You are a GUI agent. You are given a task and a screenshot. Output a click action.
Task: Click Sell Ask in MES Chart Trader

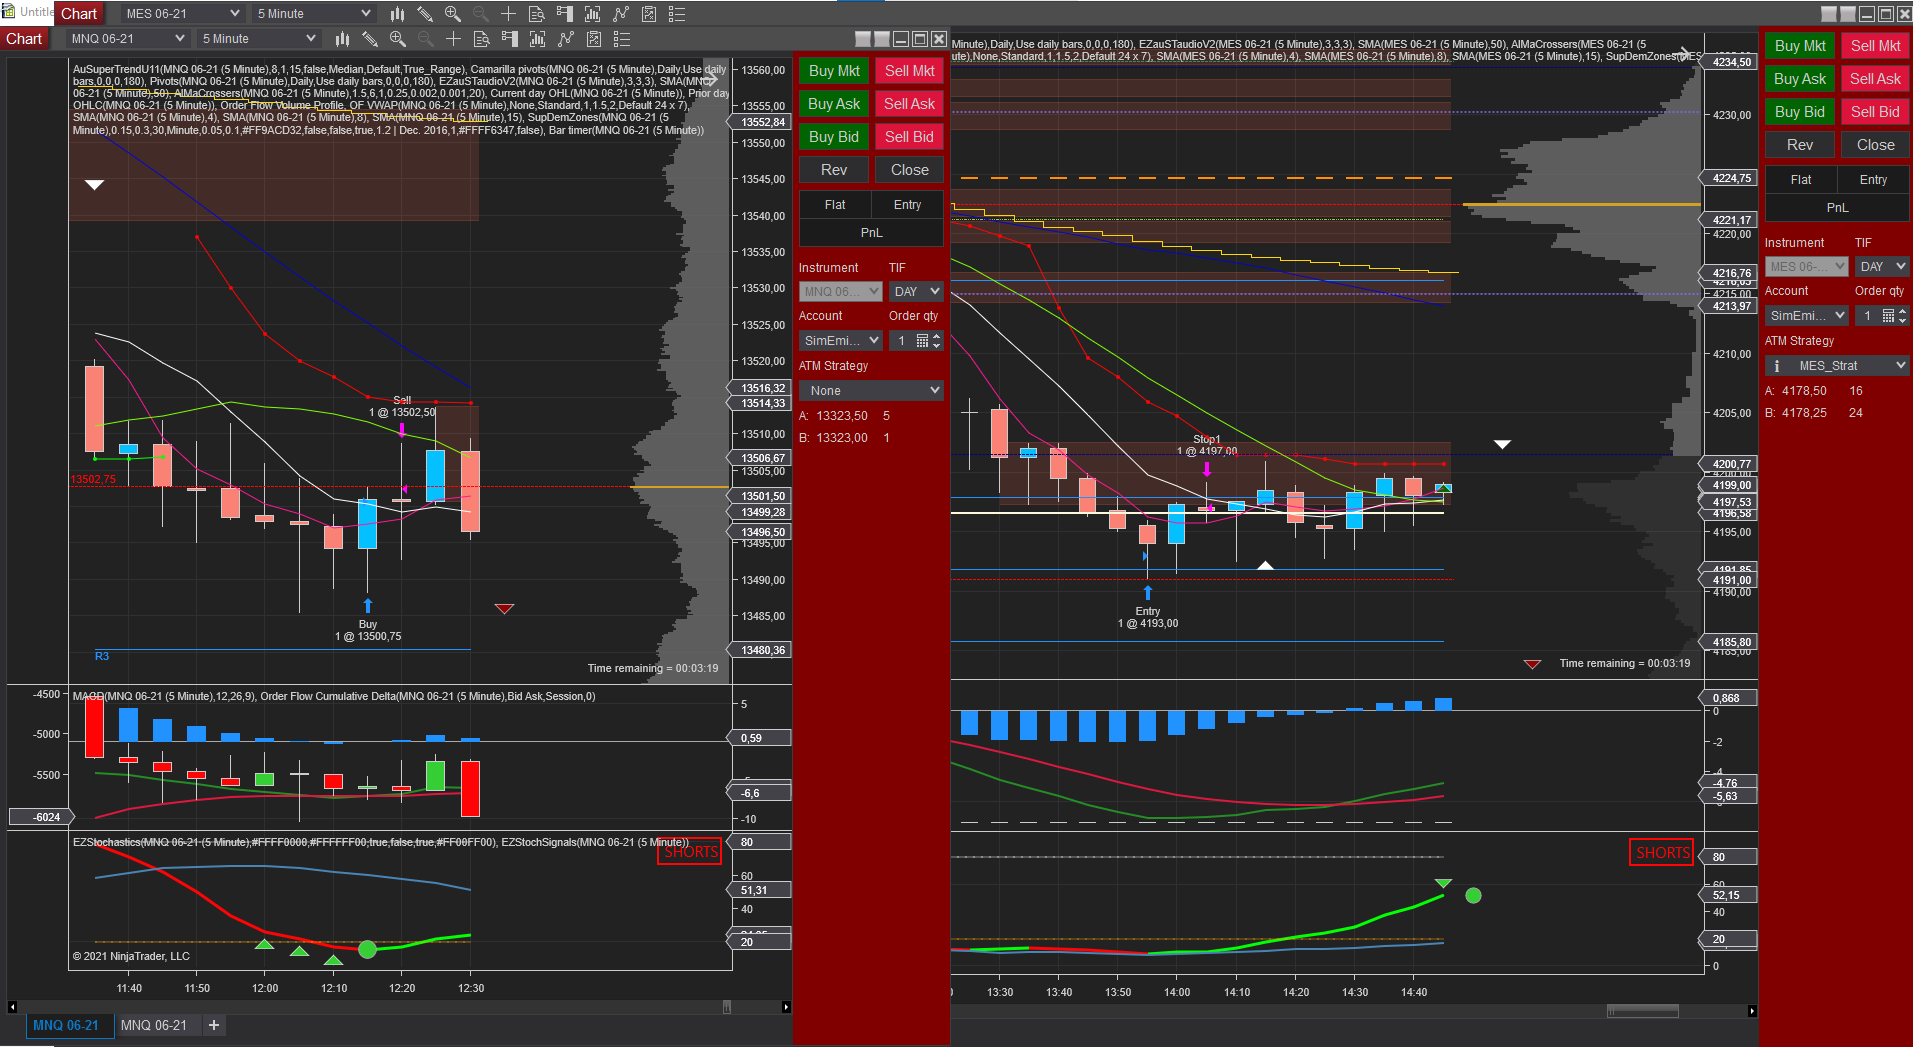(x=1875, y=79)
